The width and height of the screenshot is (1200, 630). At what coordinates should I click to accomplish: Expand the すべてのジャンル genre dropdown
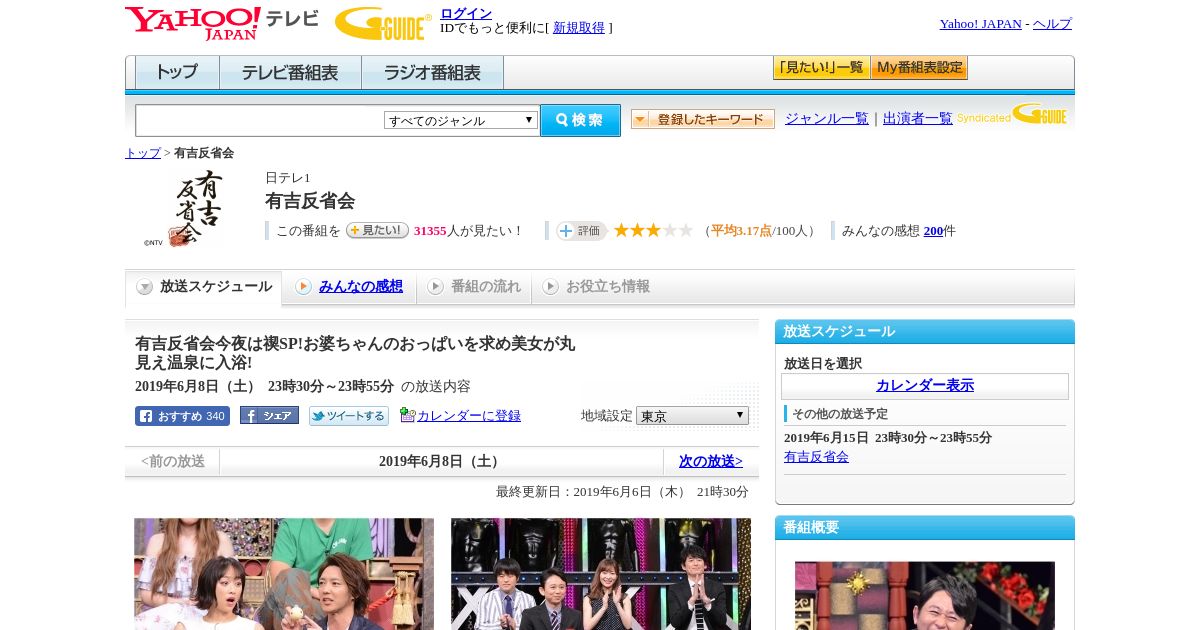461,120
